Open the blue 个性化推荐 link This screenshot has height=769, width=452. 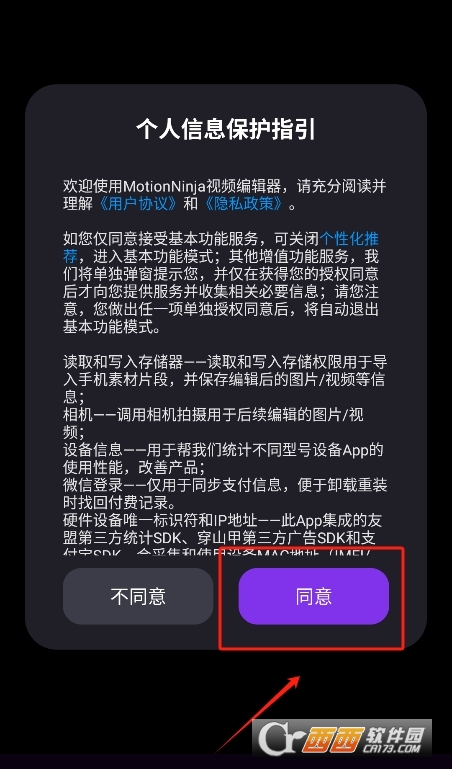(221, 248)
